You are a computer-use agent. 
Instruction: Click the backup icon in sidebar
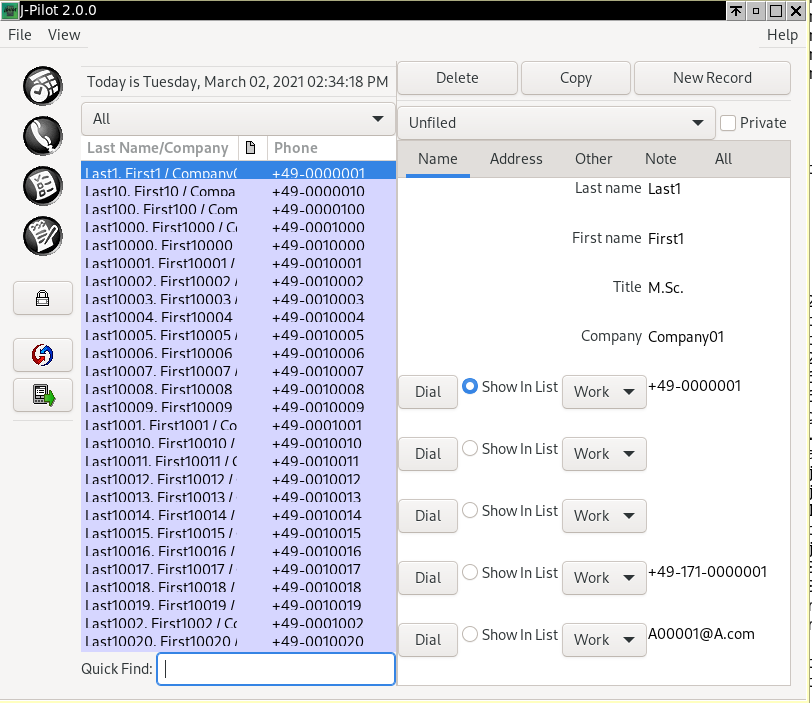pos(42,395)
